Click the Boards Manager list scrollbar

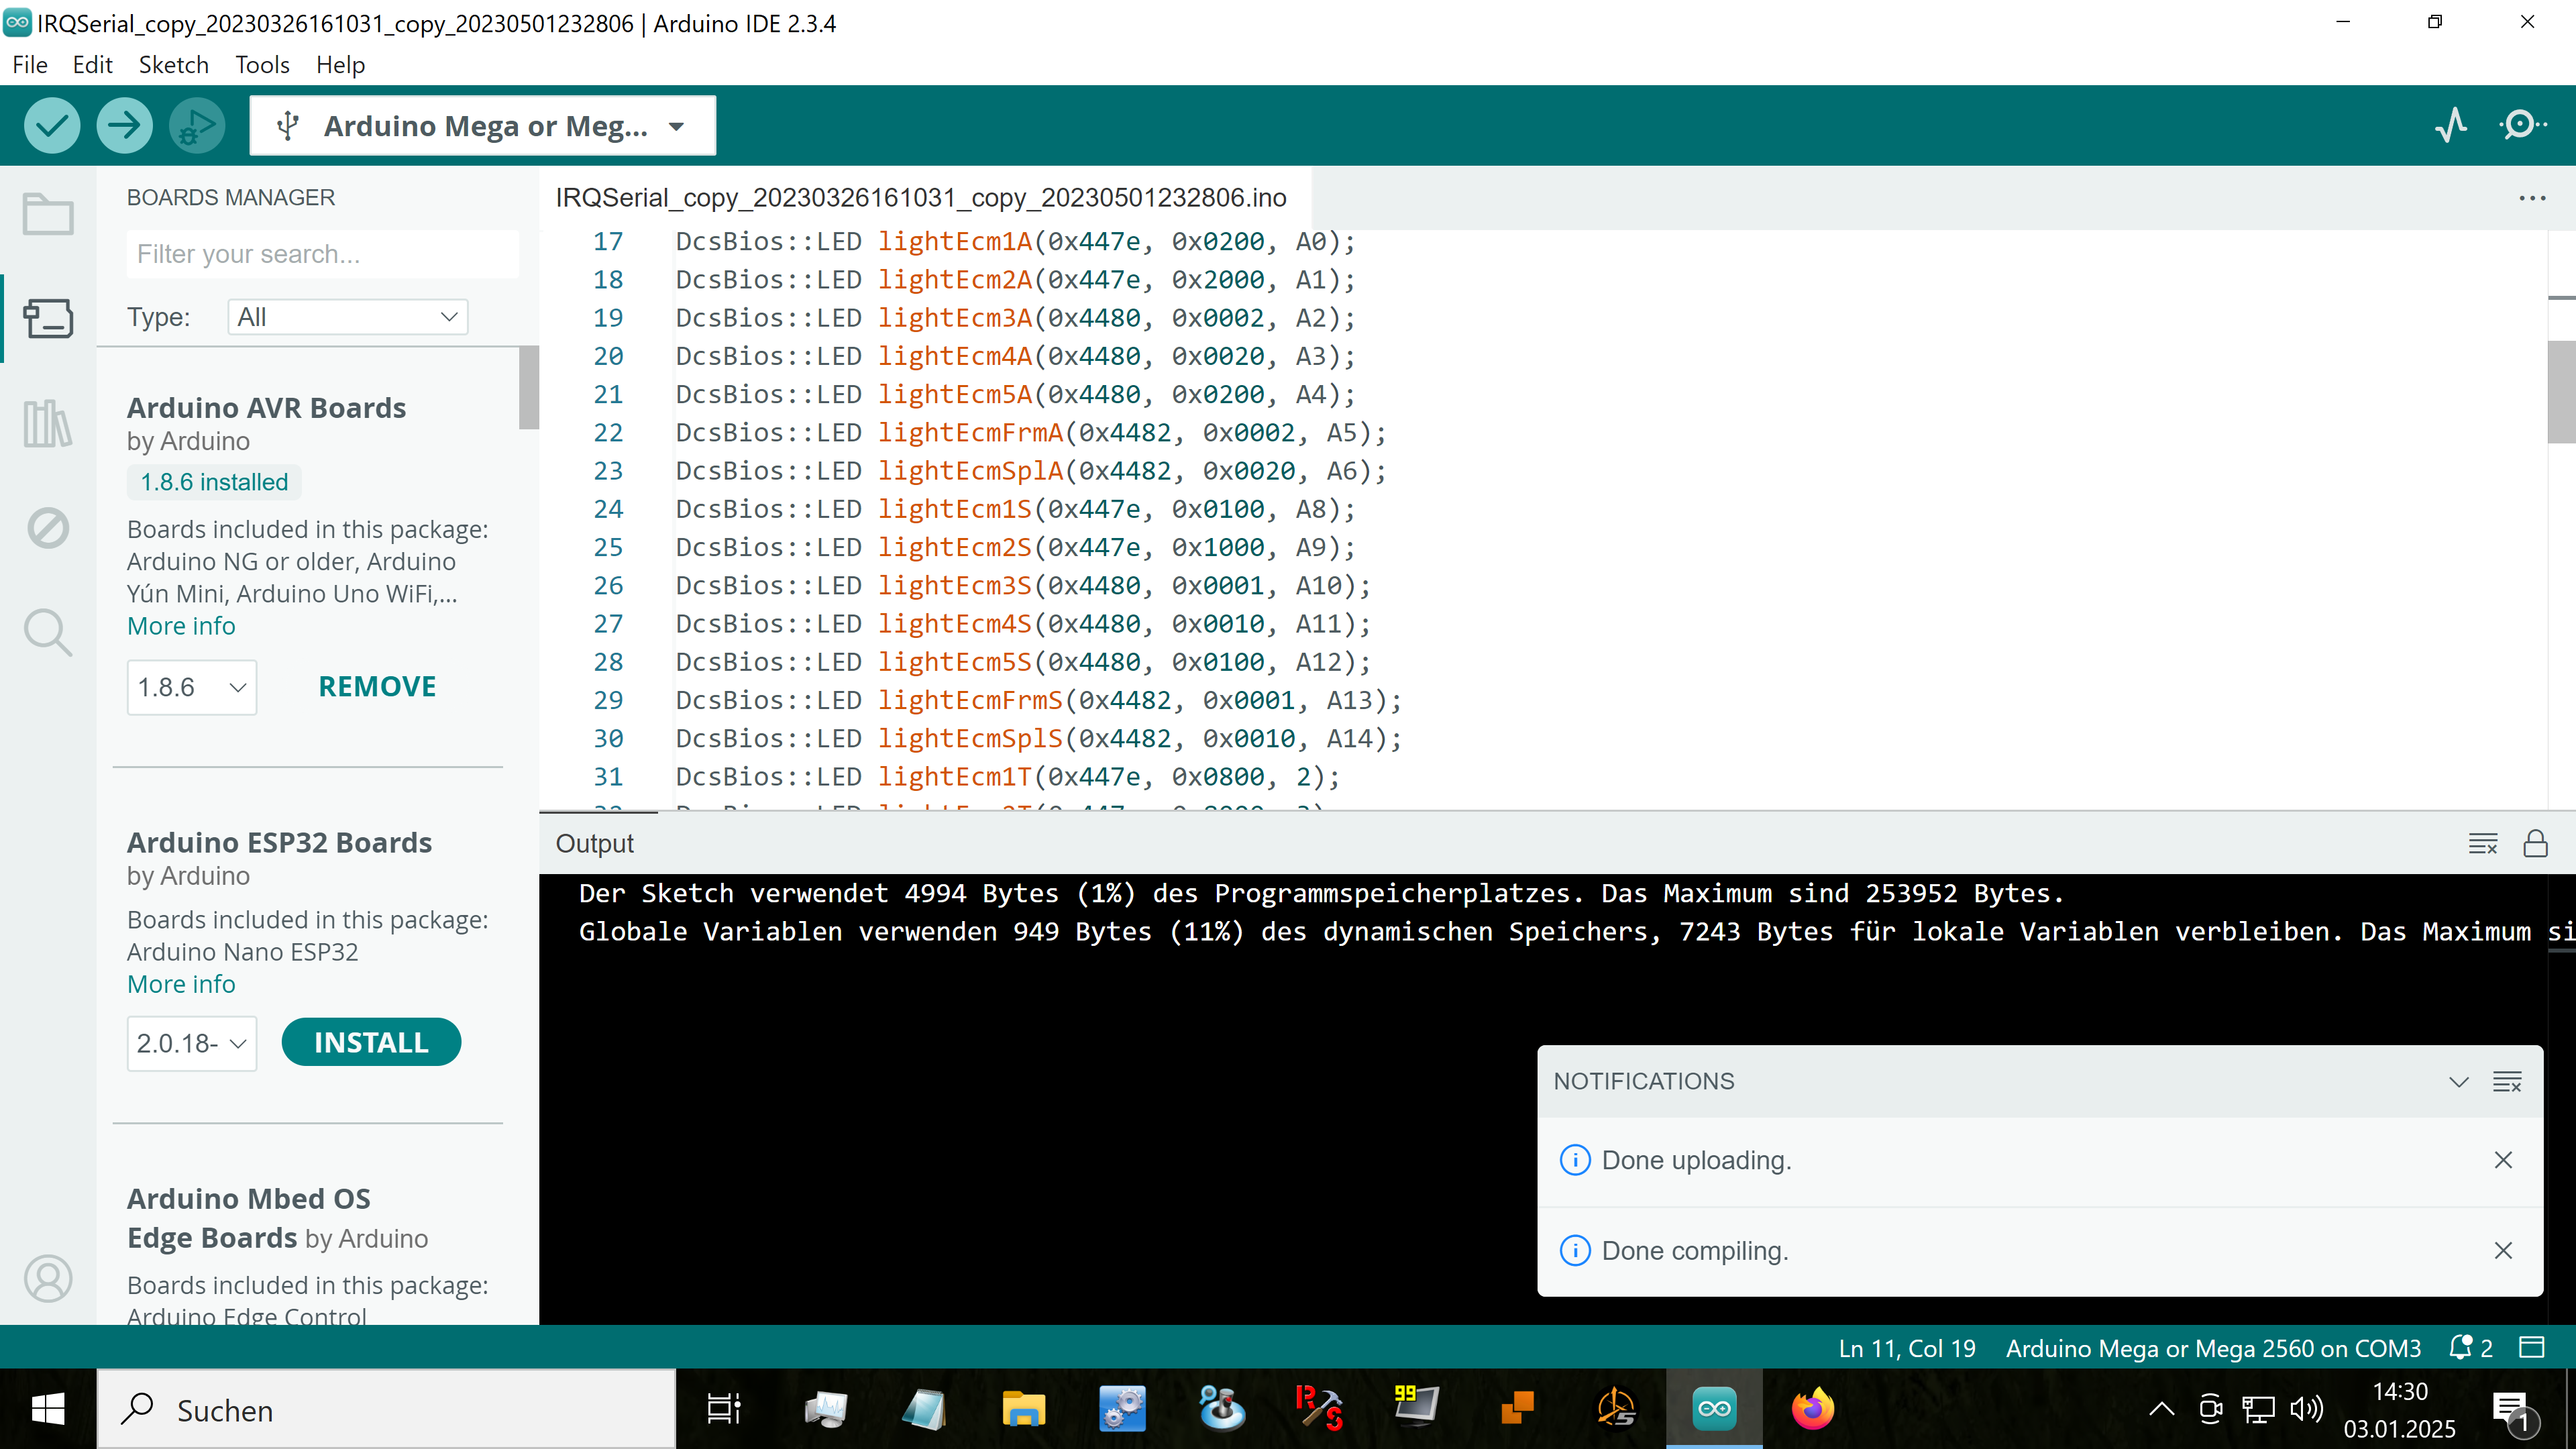click(529, 389)
